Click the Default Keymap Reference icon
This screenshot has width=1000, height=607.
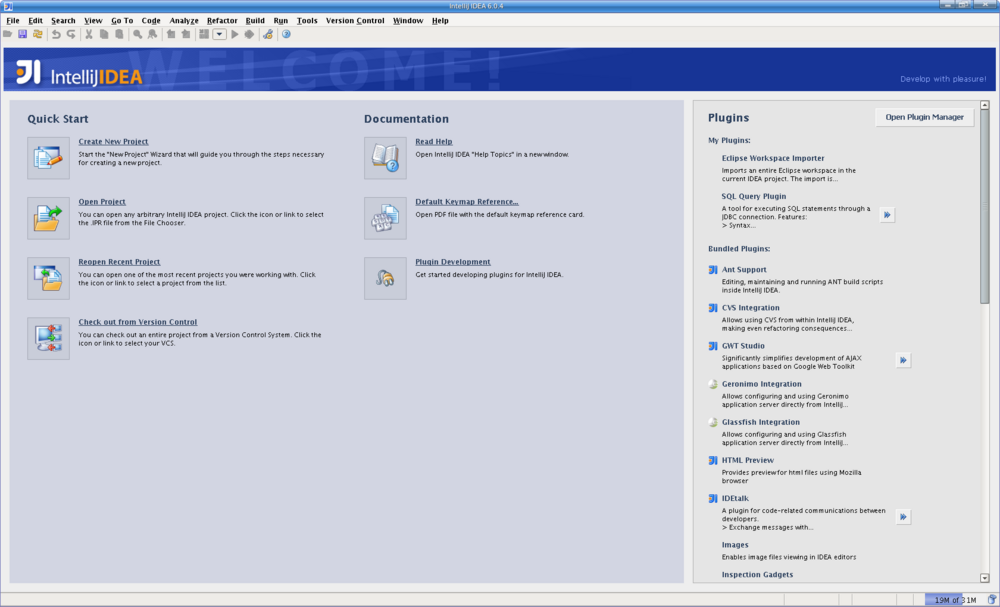coord(385,218)
